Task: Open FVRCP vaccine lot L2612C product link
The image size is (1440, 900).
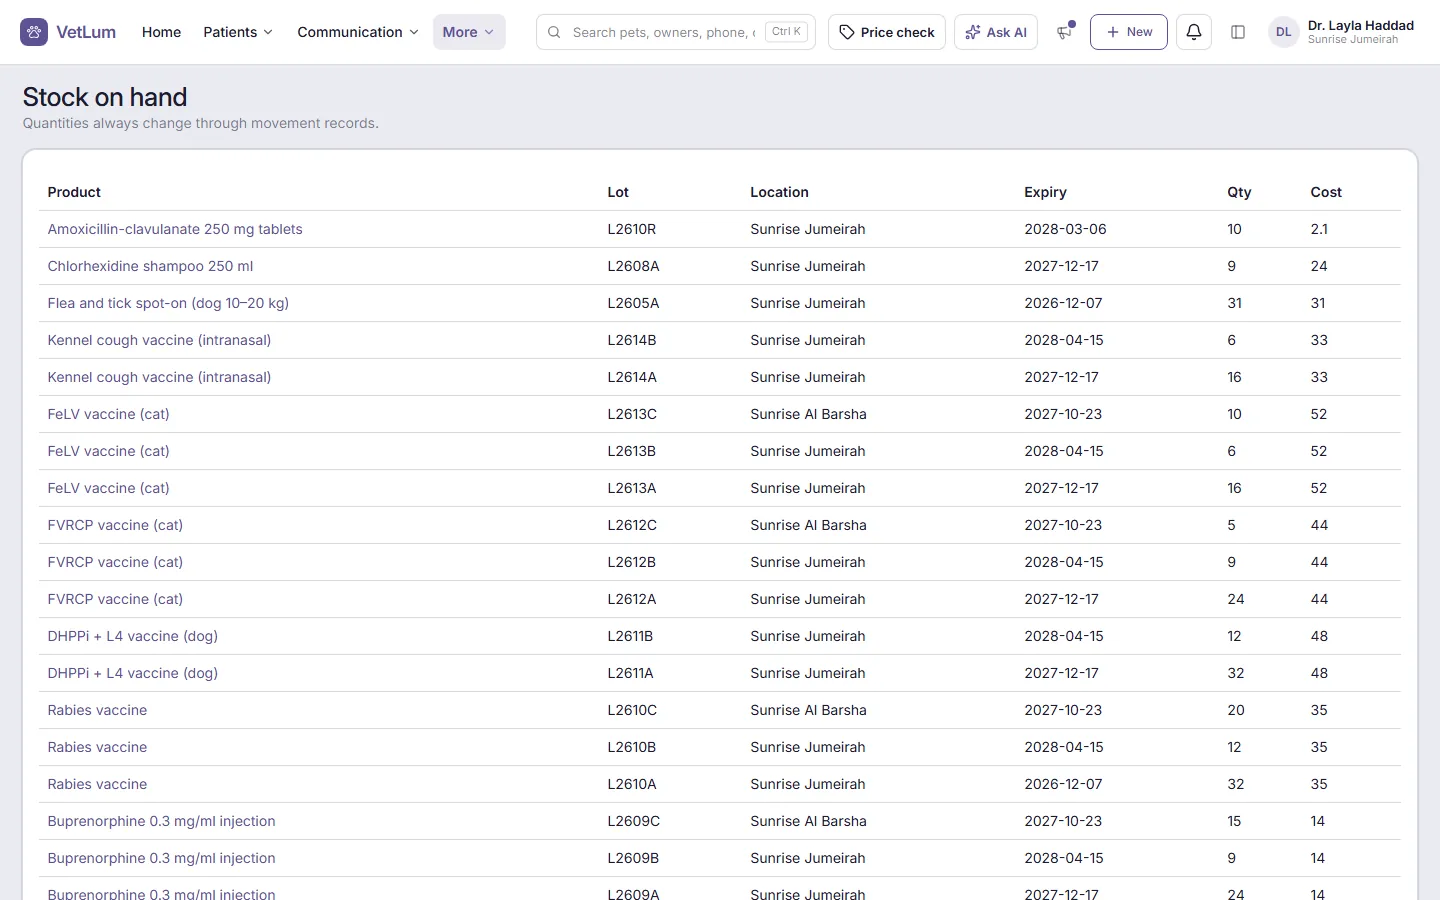Action: click(x=115, y=525)
